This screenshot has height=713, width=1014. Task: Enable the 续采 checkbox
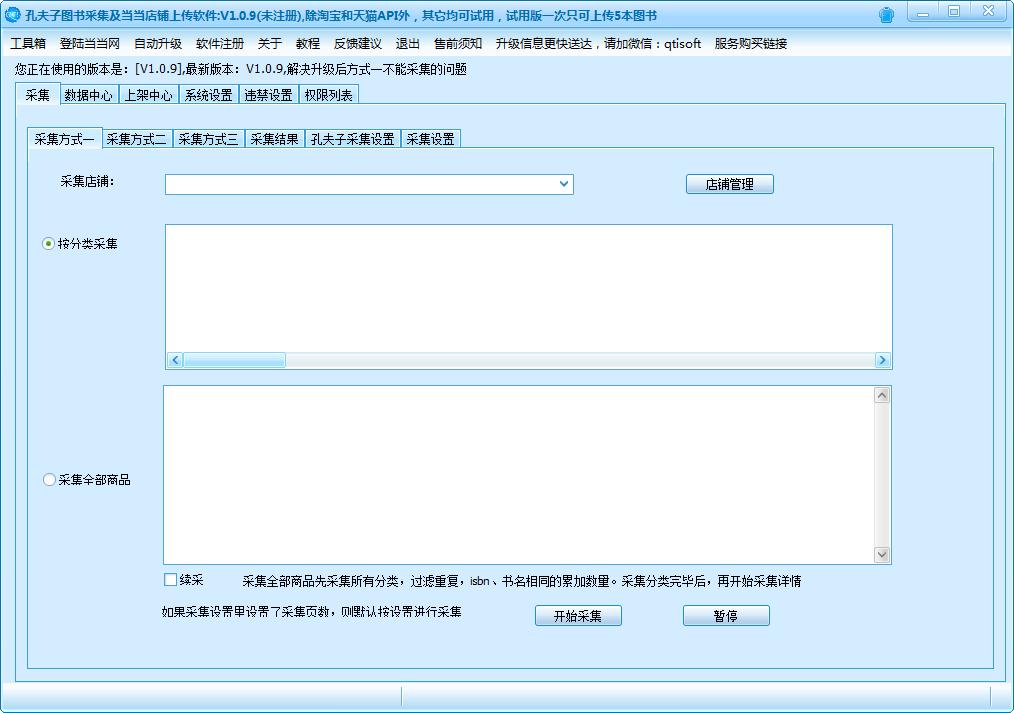click(168, 580)
